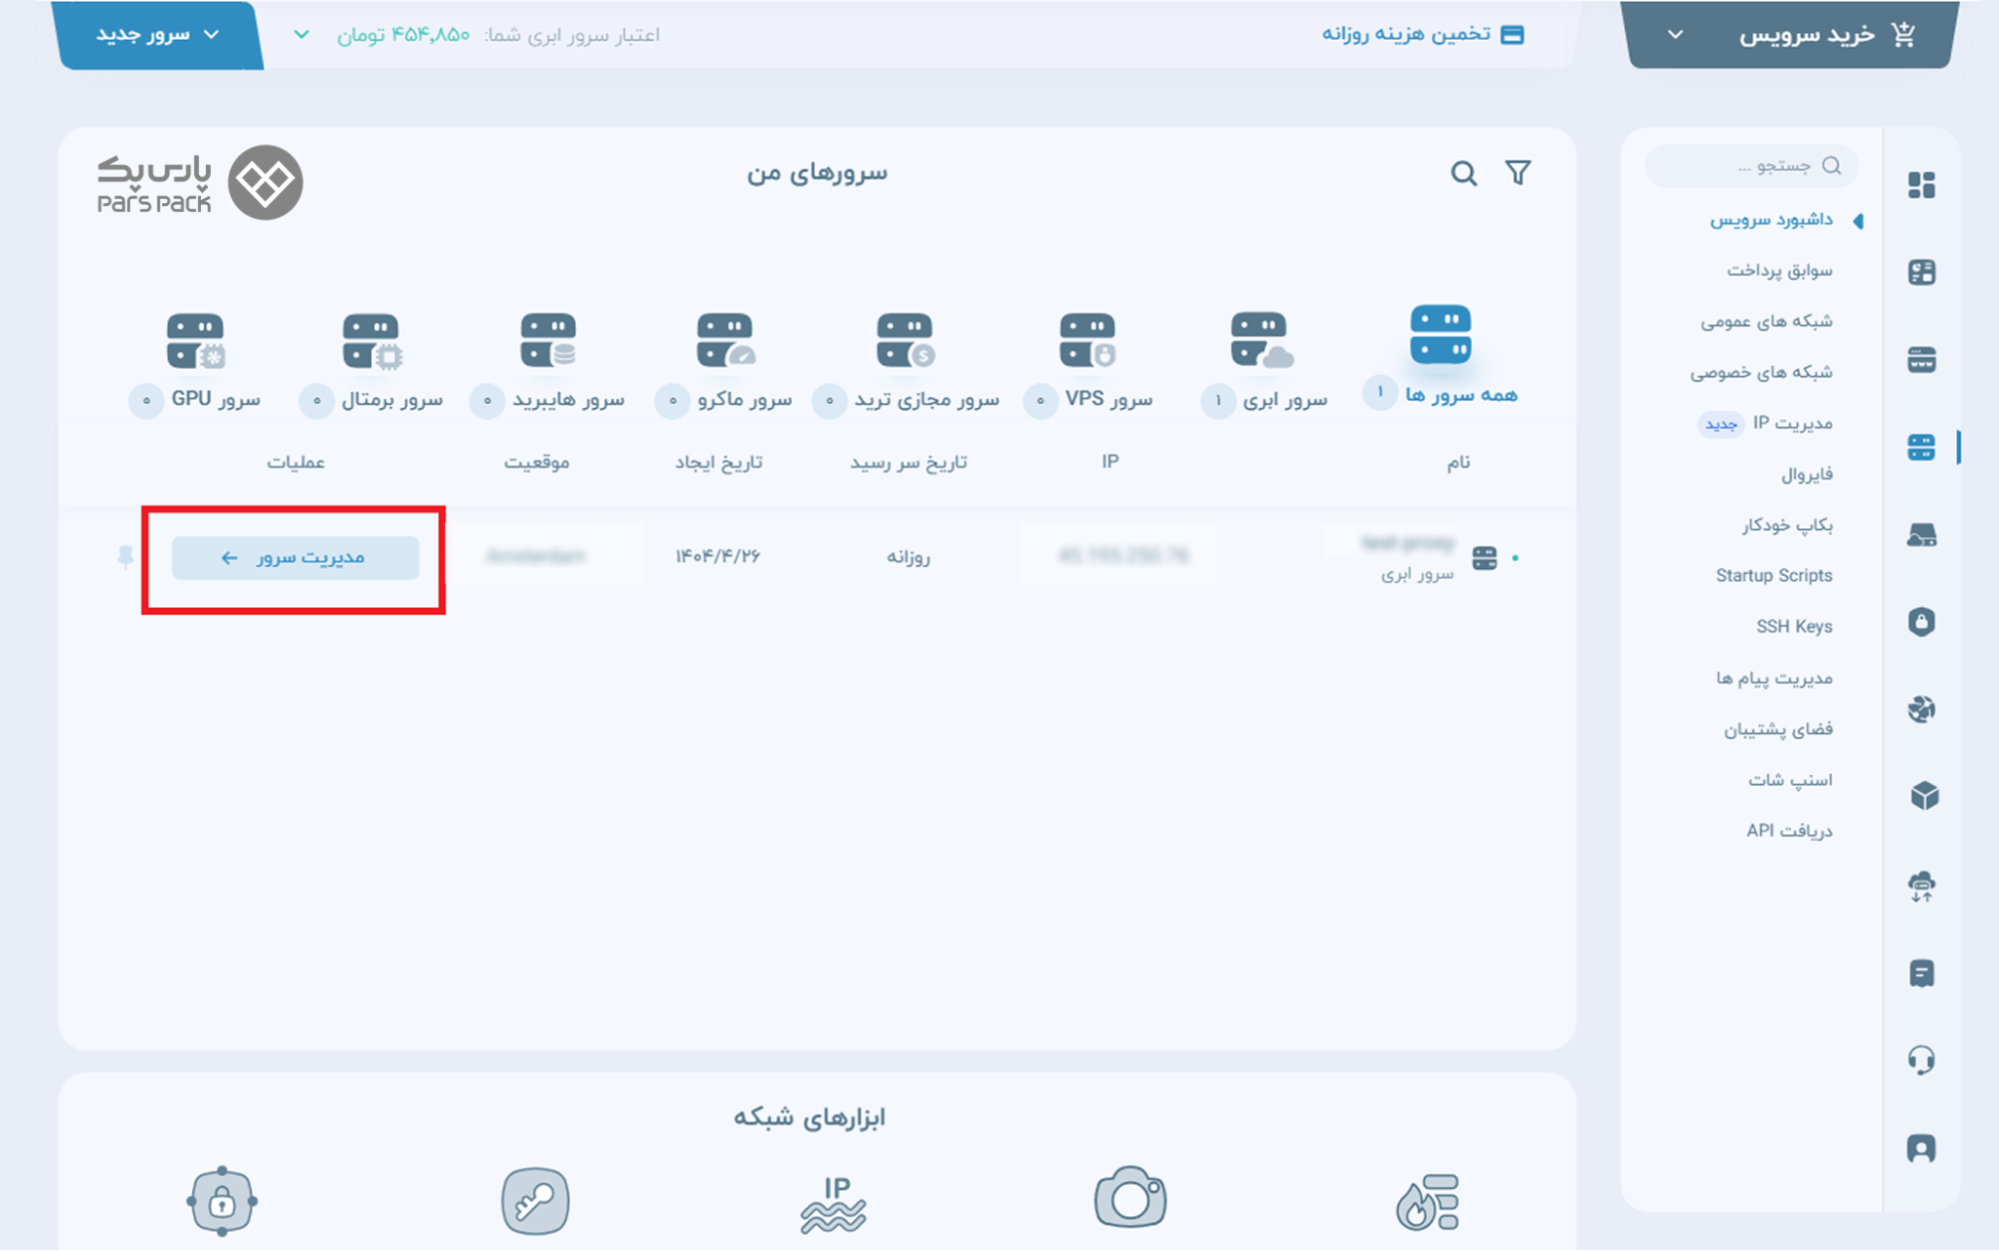Open مدیریت پیام ها in sidebar

click(1774, 679)
